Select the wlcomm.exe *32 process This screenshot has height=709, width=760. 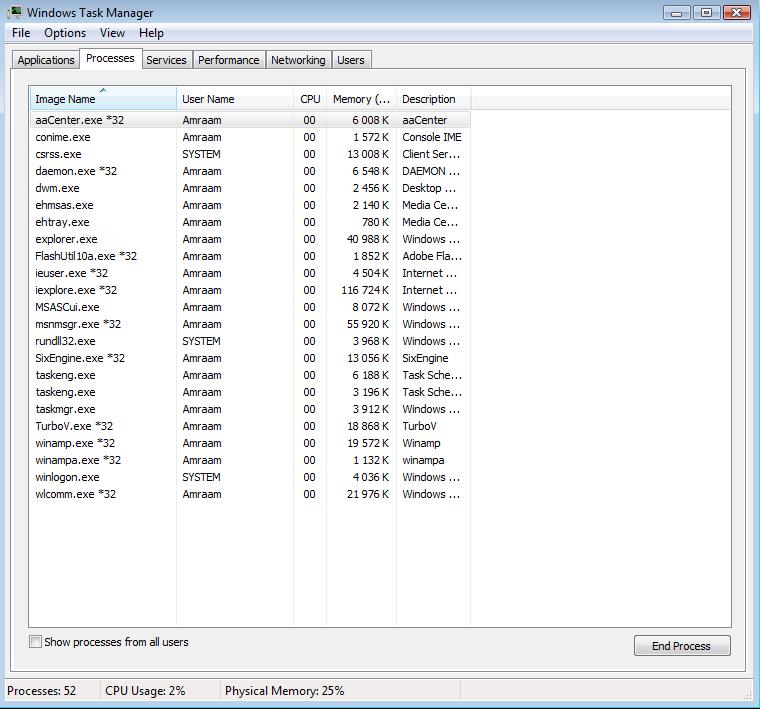coord(250,494)
